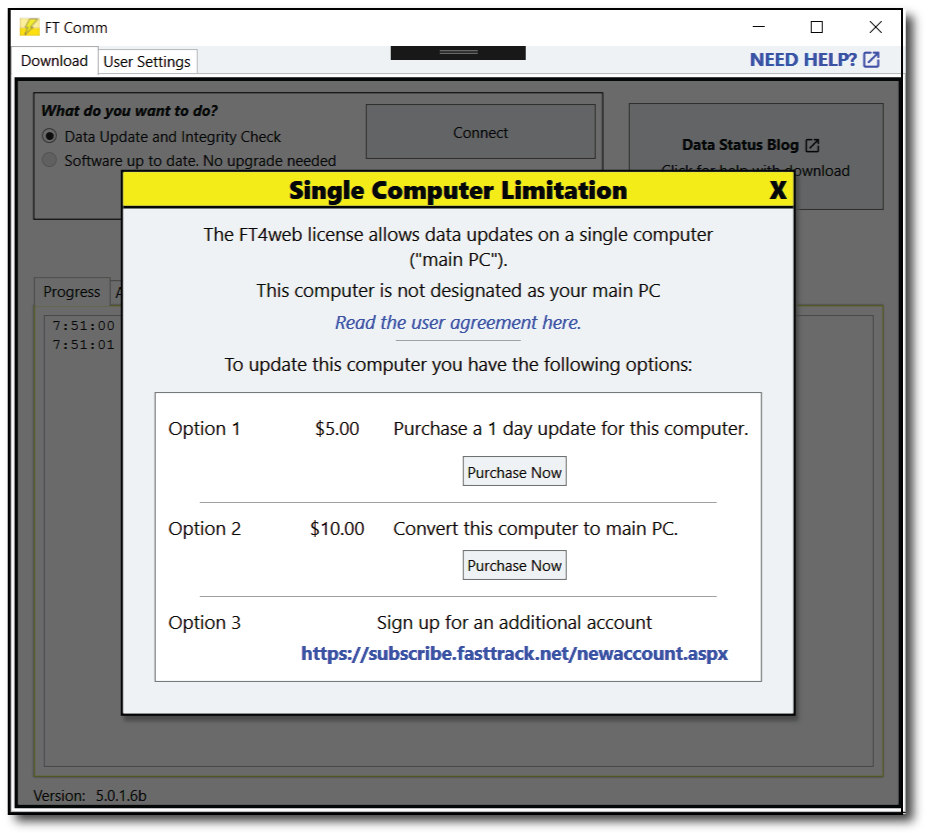Screen dimensions: 927x835
Task: Click the Option 1 label
Action: tap(204, 429)
